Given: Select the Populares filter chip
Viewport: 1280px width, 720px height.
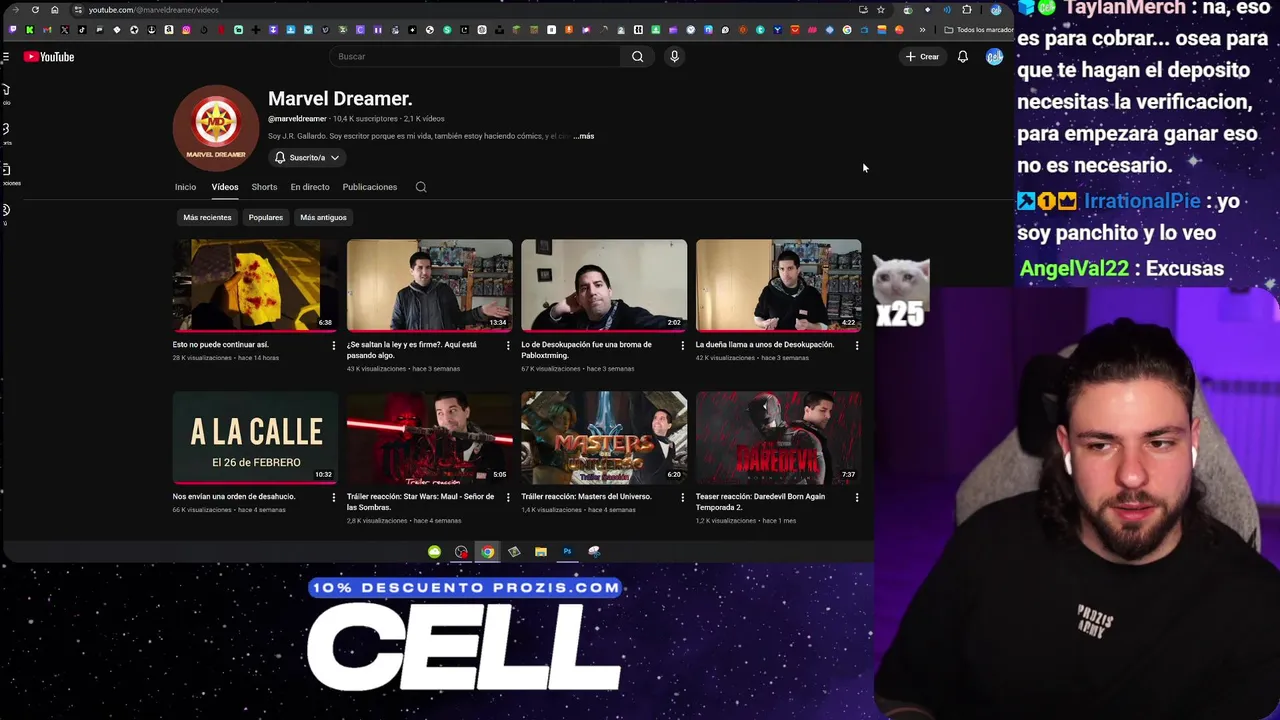Looking at the screenshot, I should (x=266, y=217).
